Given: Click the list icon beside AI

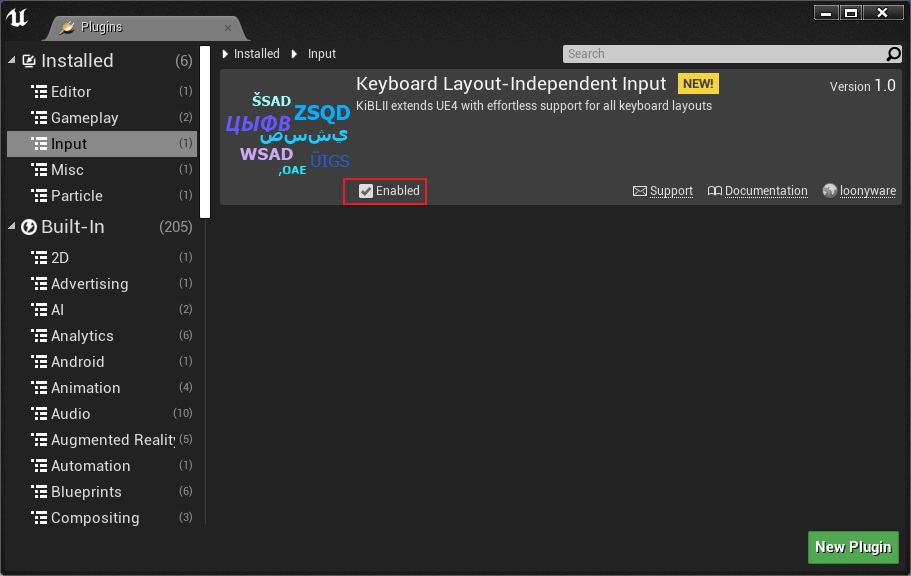Looking at the screenshot, I should pos(39,310).
